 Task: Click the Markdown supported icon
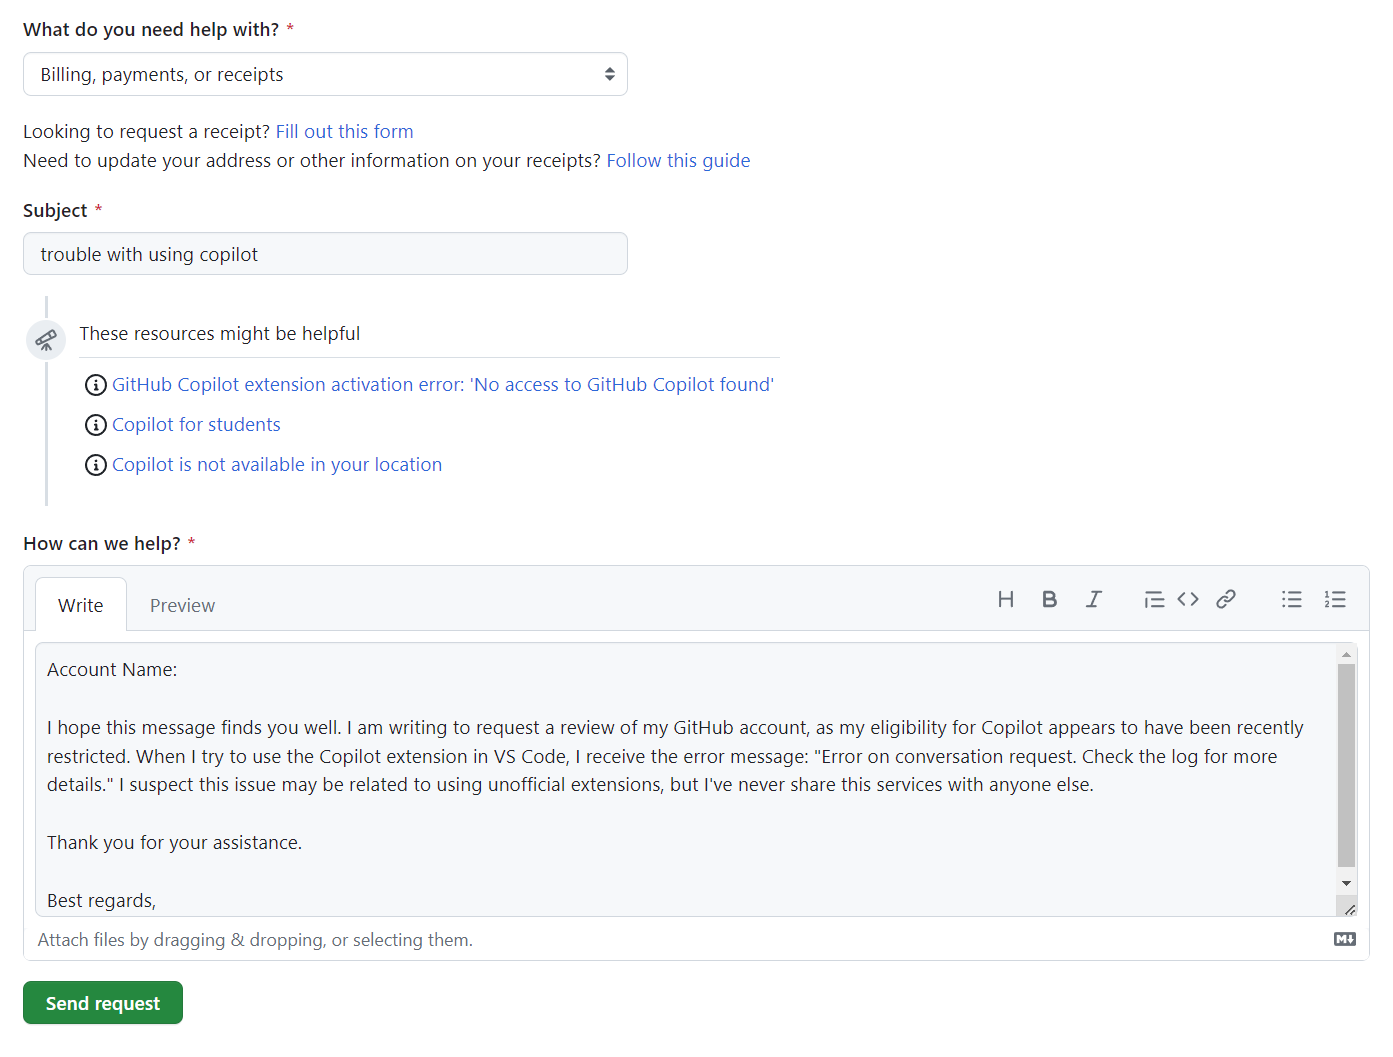click(1344, 939)
